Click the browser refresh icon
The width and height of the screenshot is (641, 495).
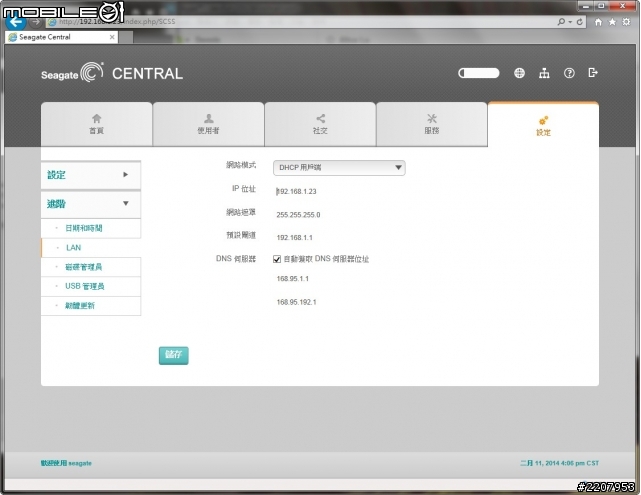pos(580,22)
